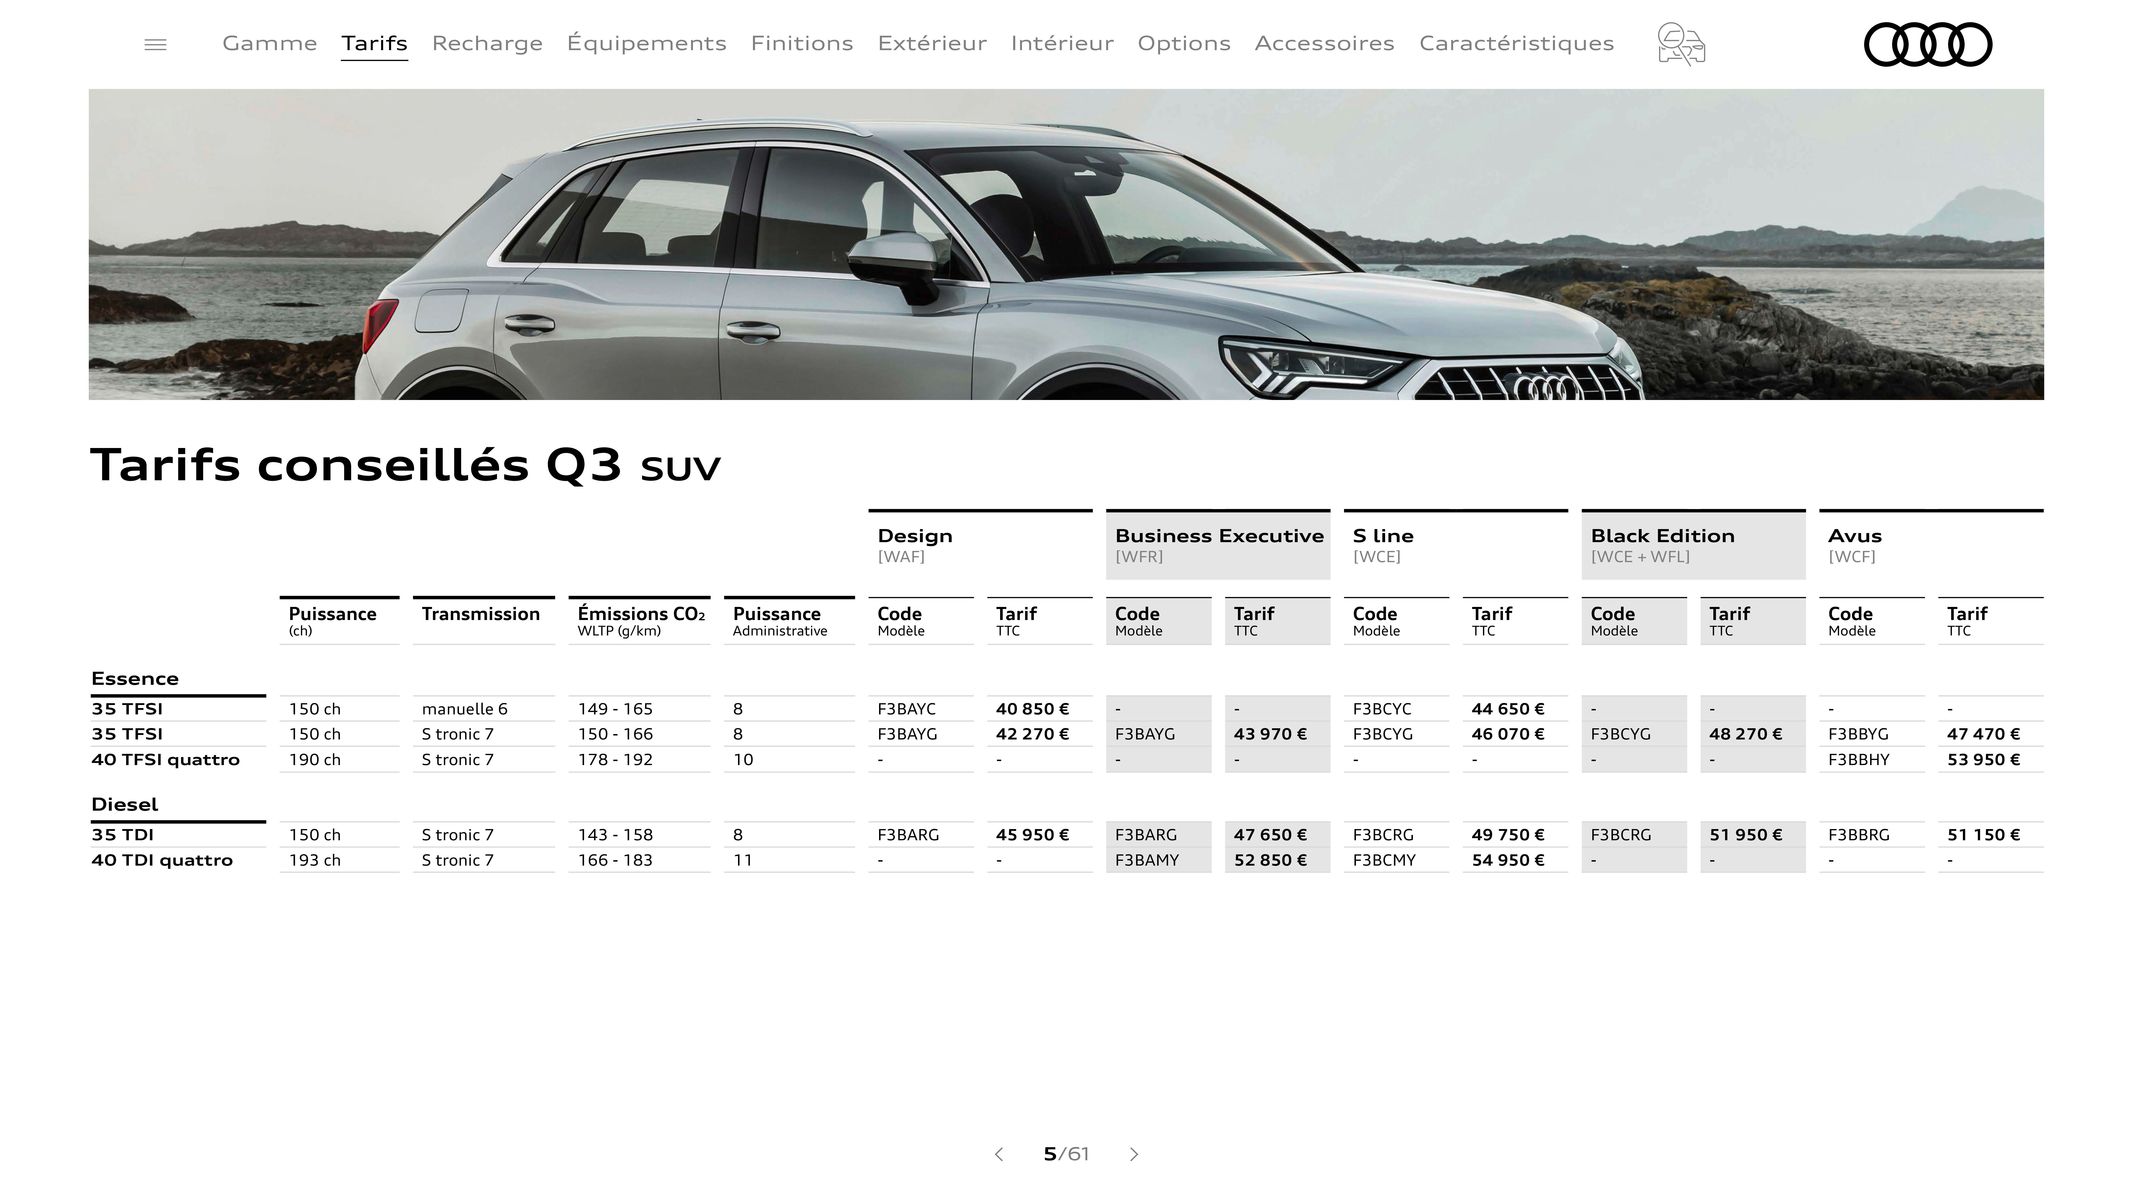Click the price 51 150 €
Image resolution: width=2133 pixels, height=1200 pixels.
(x=1984, y=834)
